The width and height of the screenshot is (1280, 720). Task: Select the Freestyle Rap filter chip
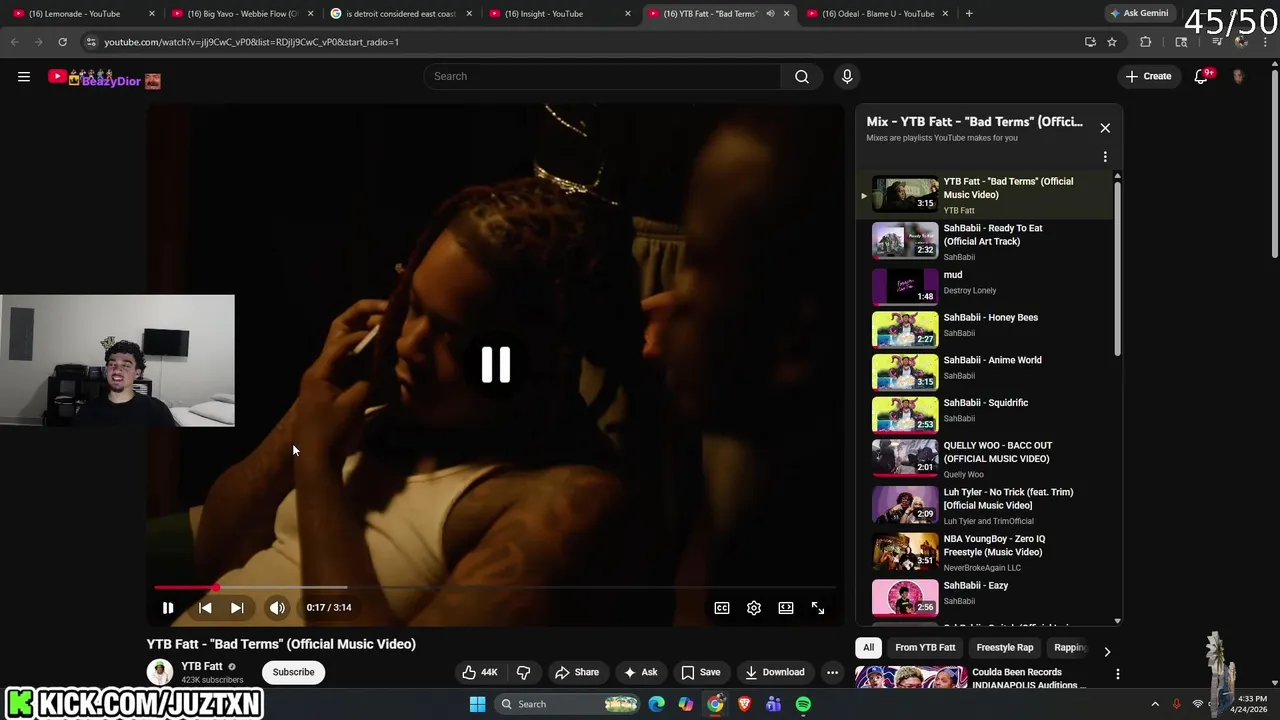tap(1005, 647)
